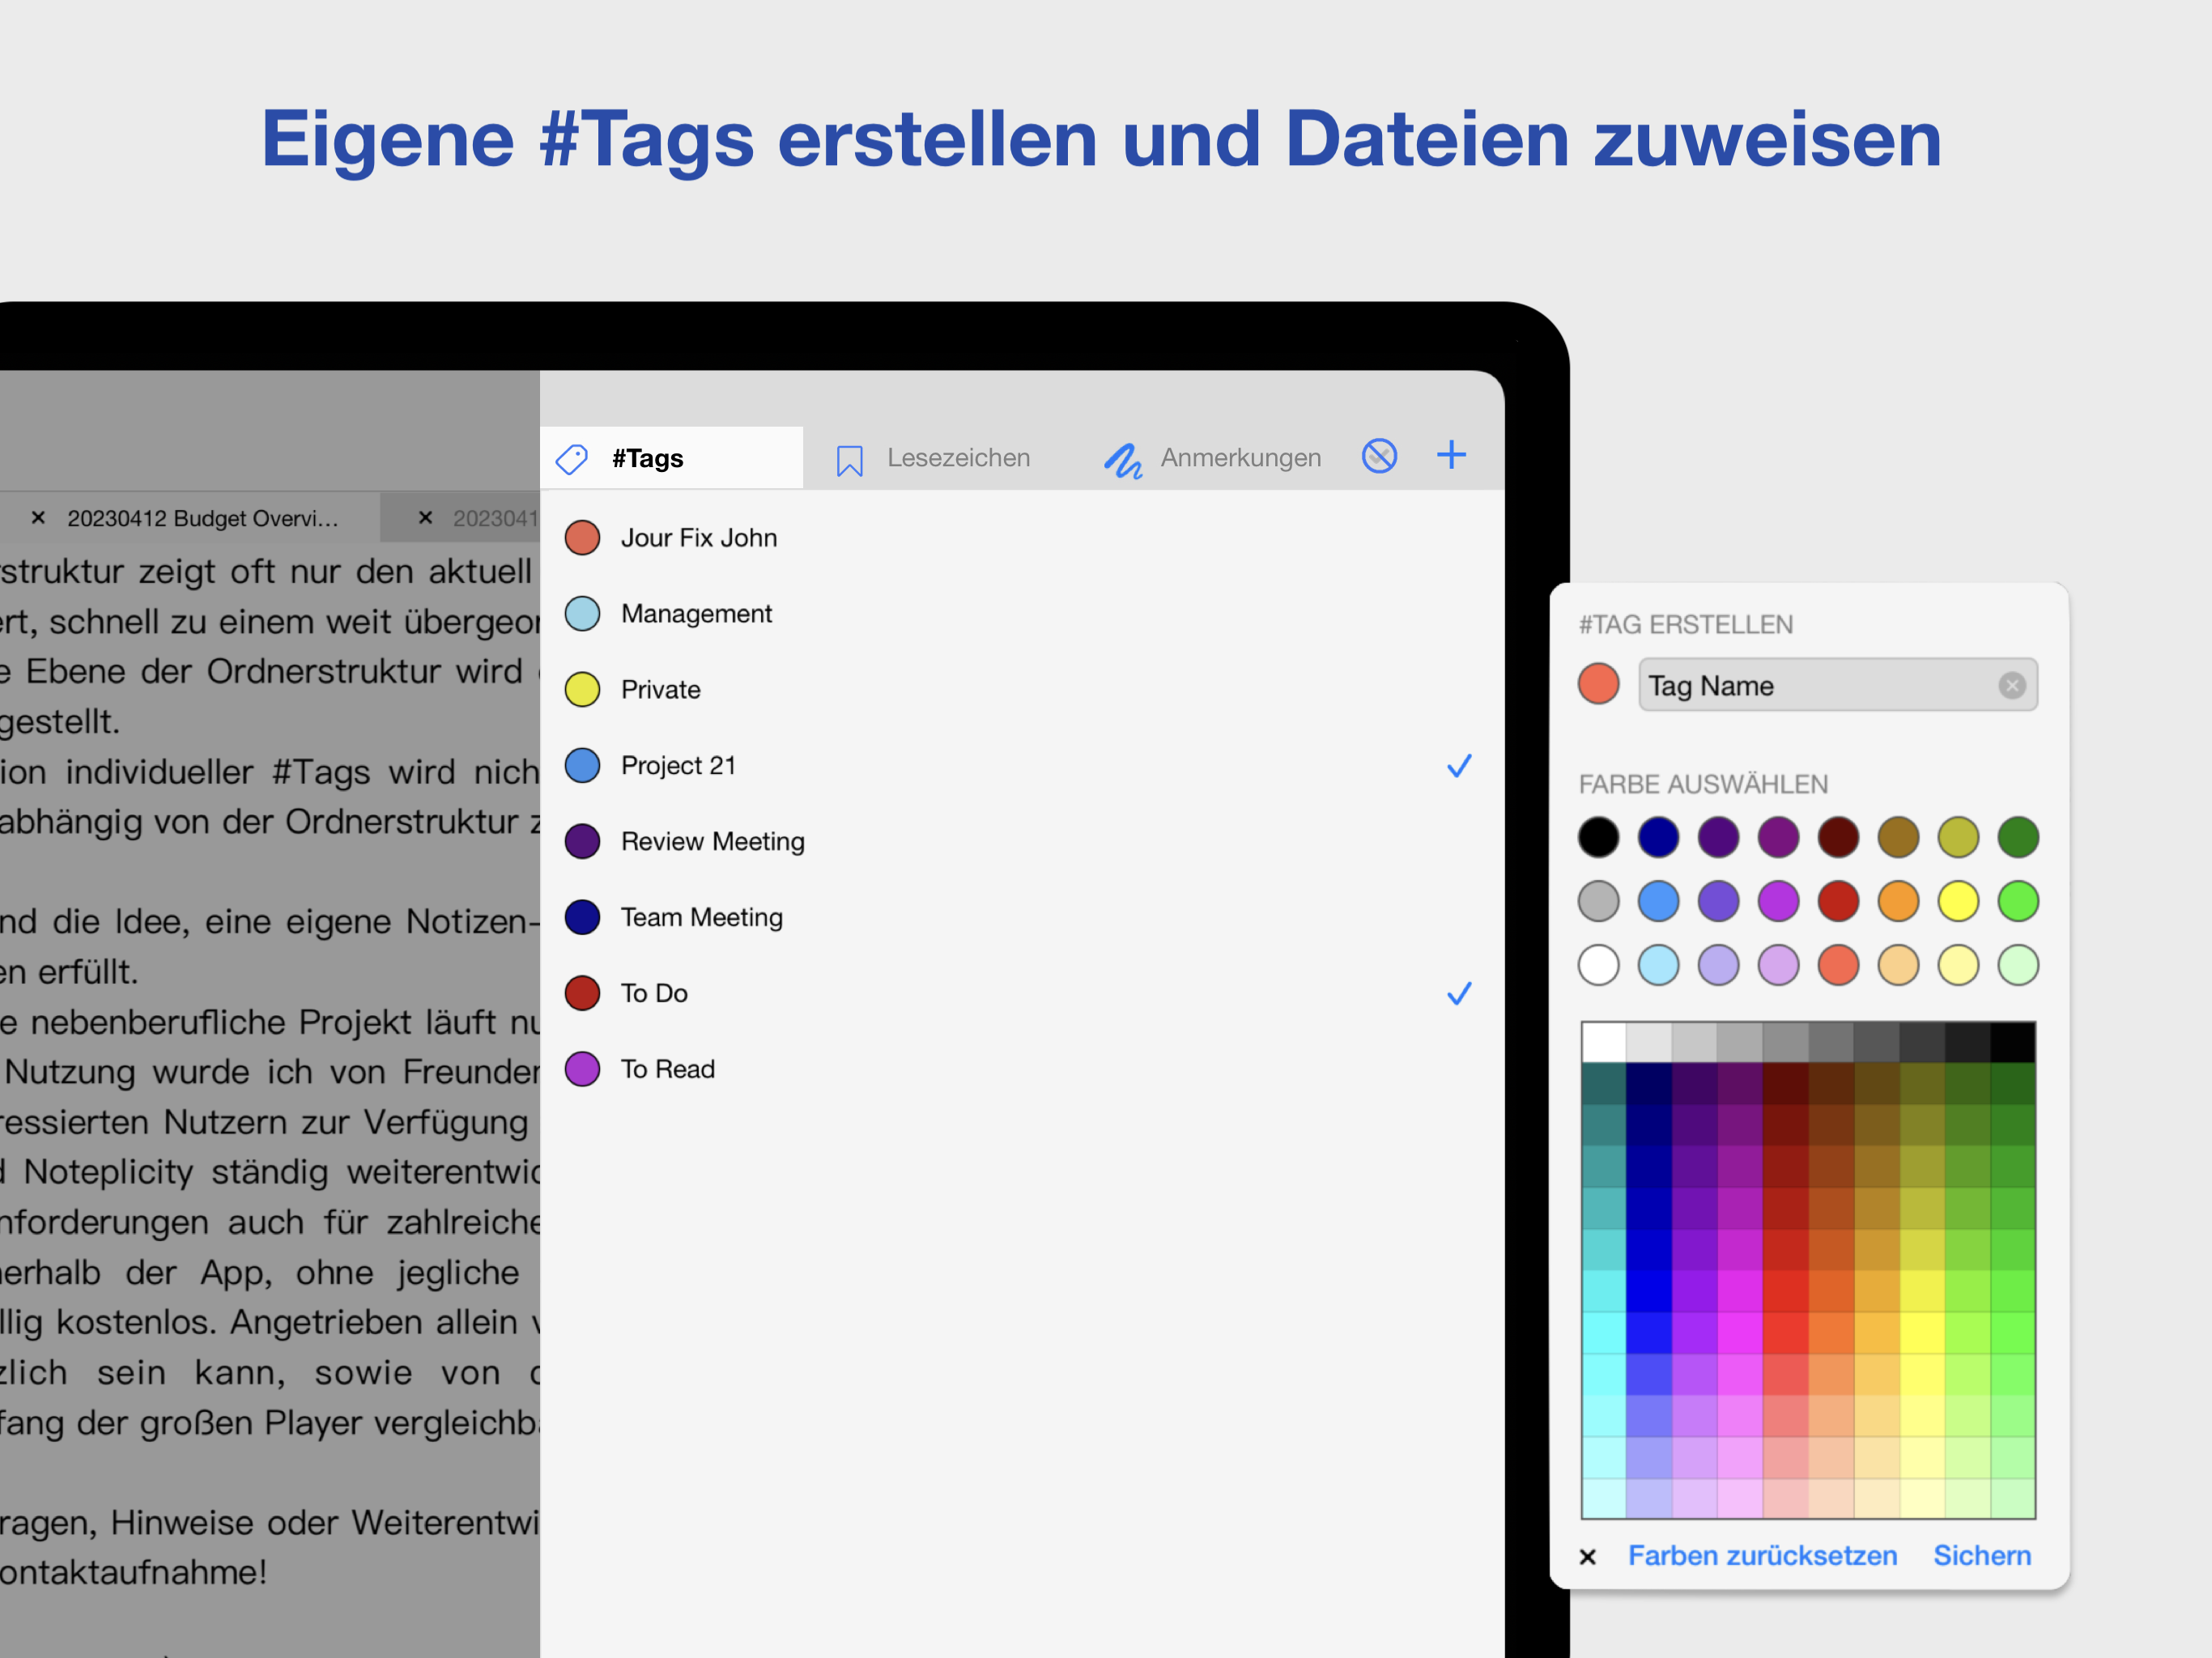Pick the light sky-blue preset color
This screenshot has width=2212, height=1658.
coord(1658,965)
